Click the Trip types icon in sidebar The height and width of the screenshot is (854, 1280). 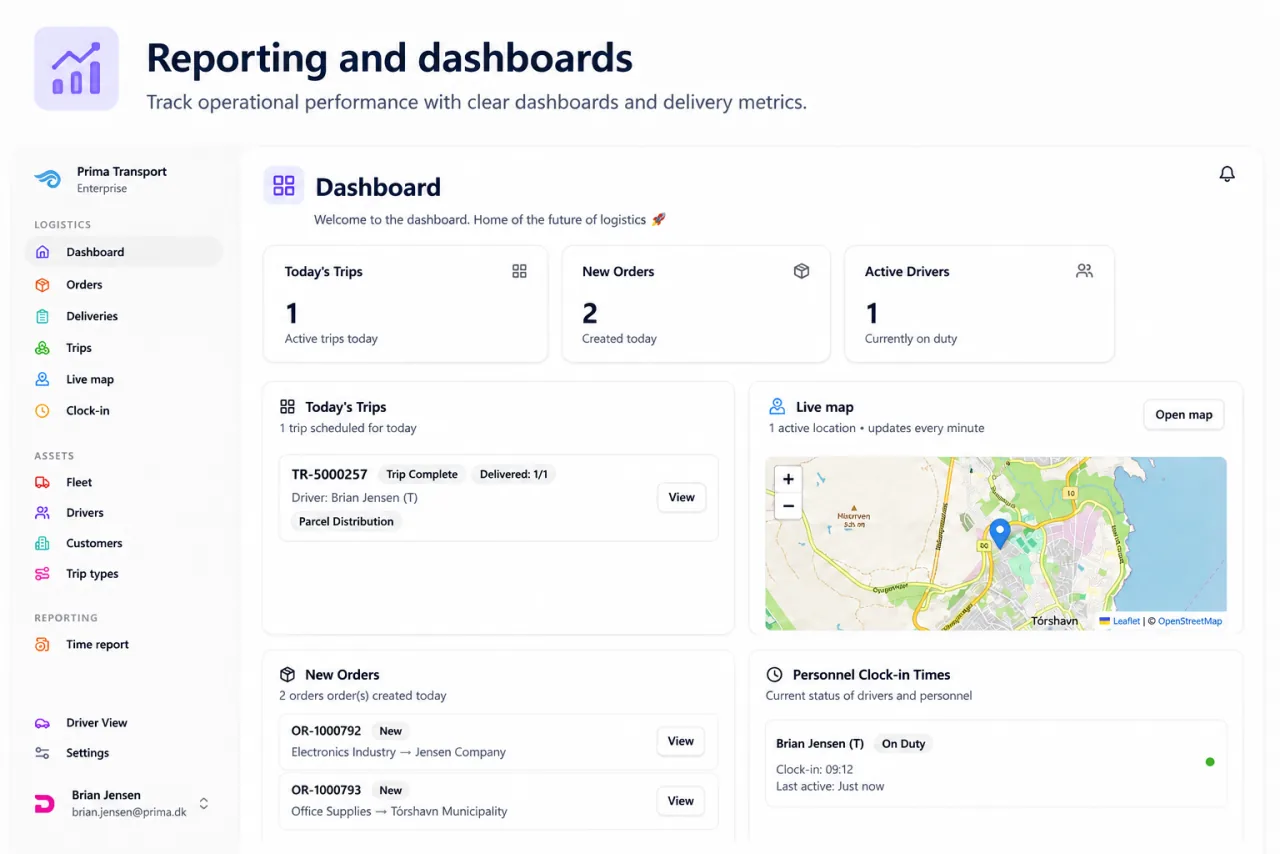point(42,574)
